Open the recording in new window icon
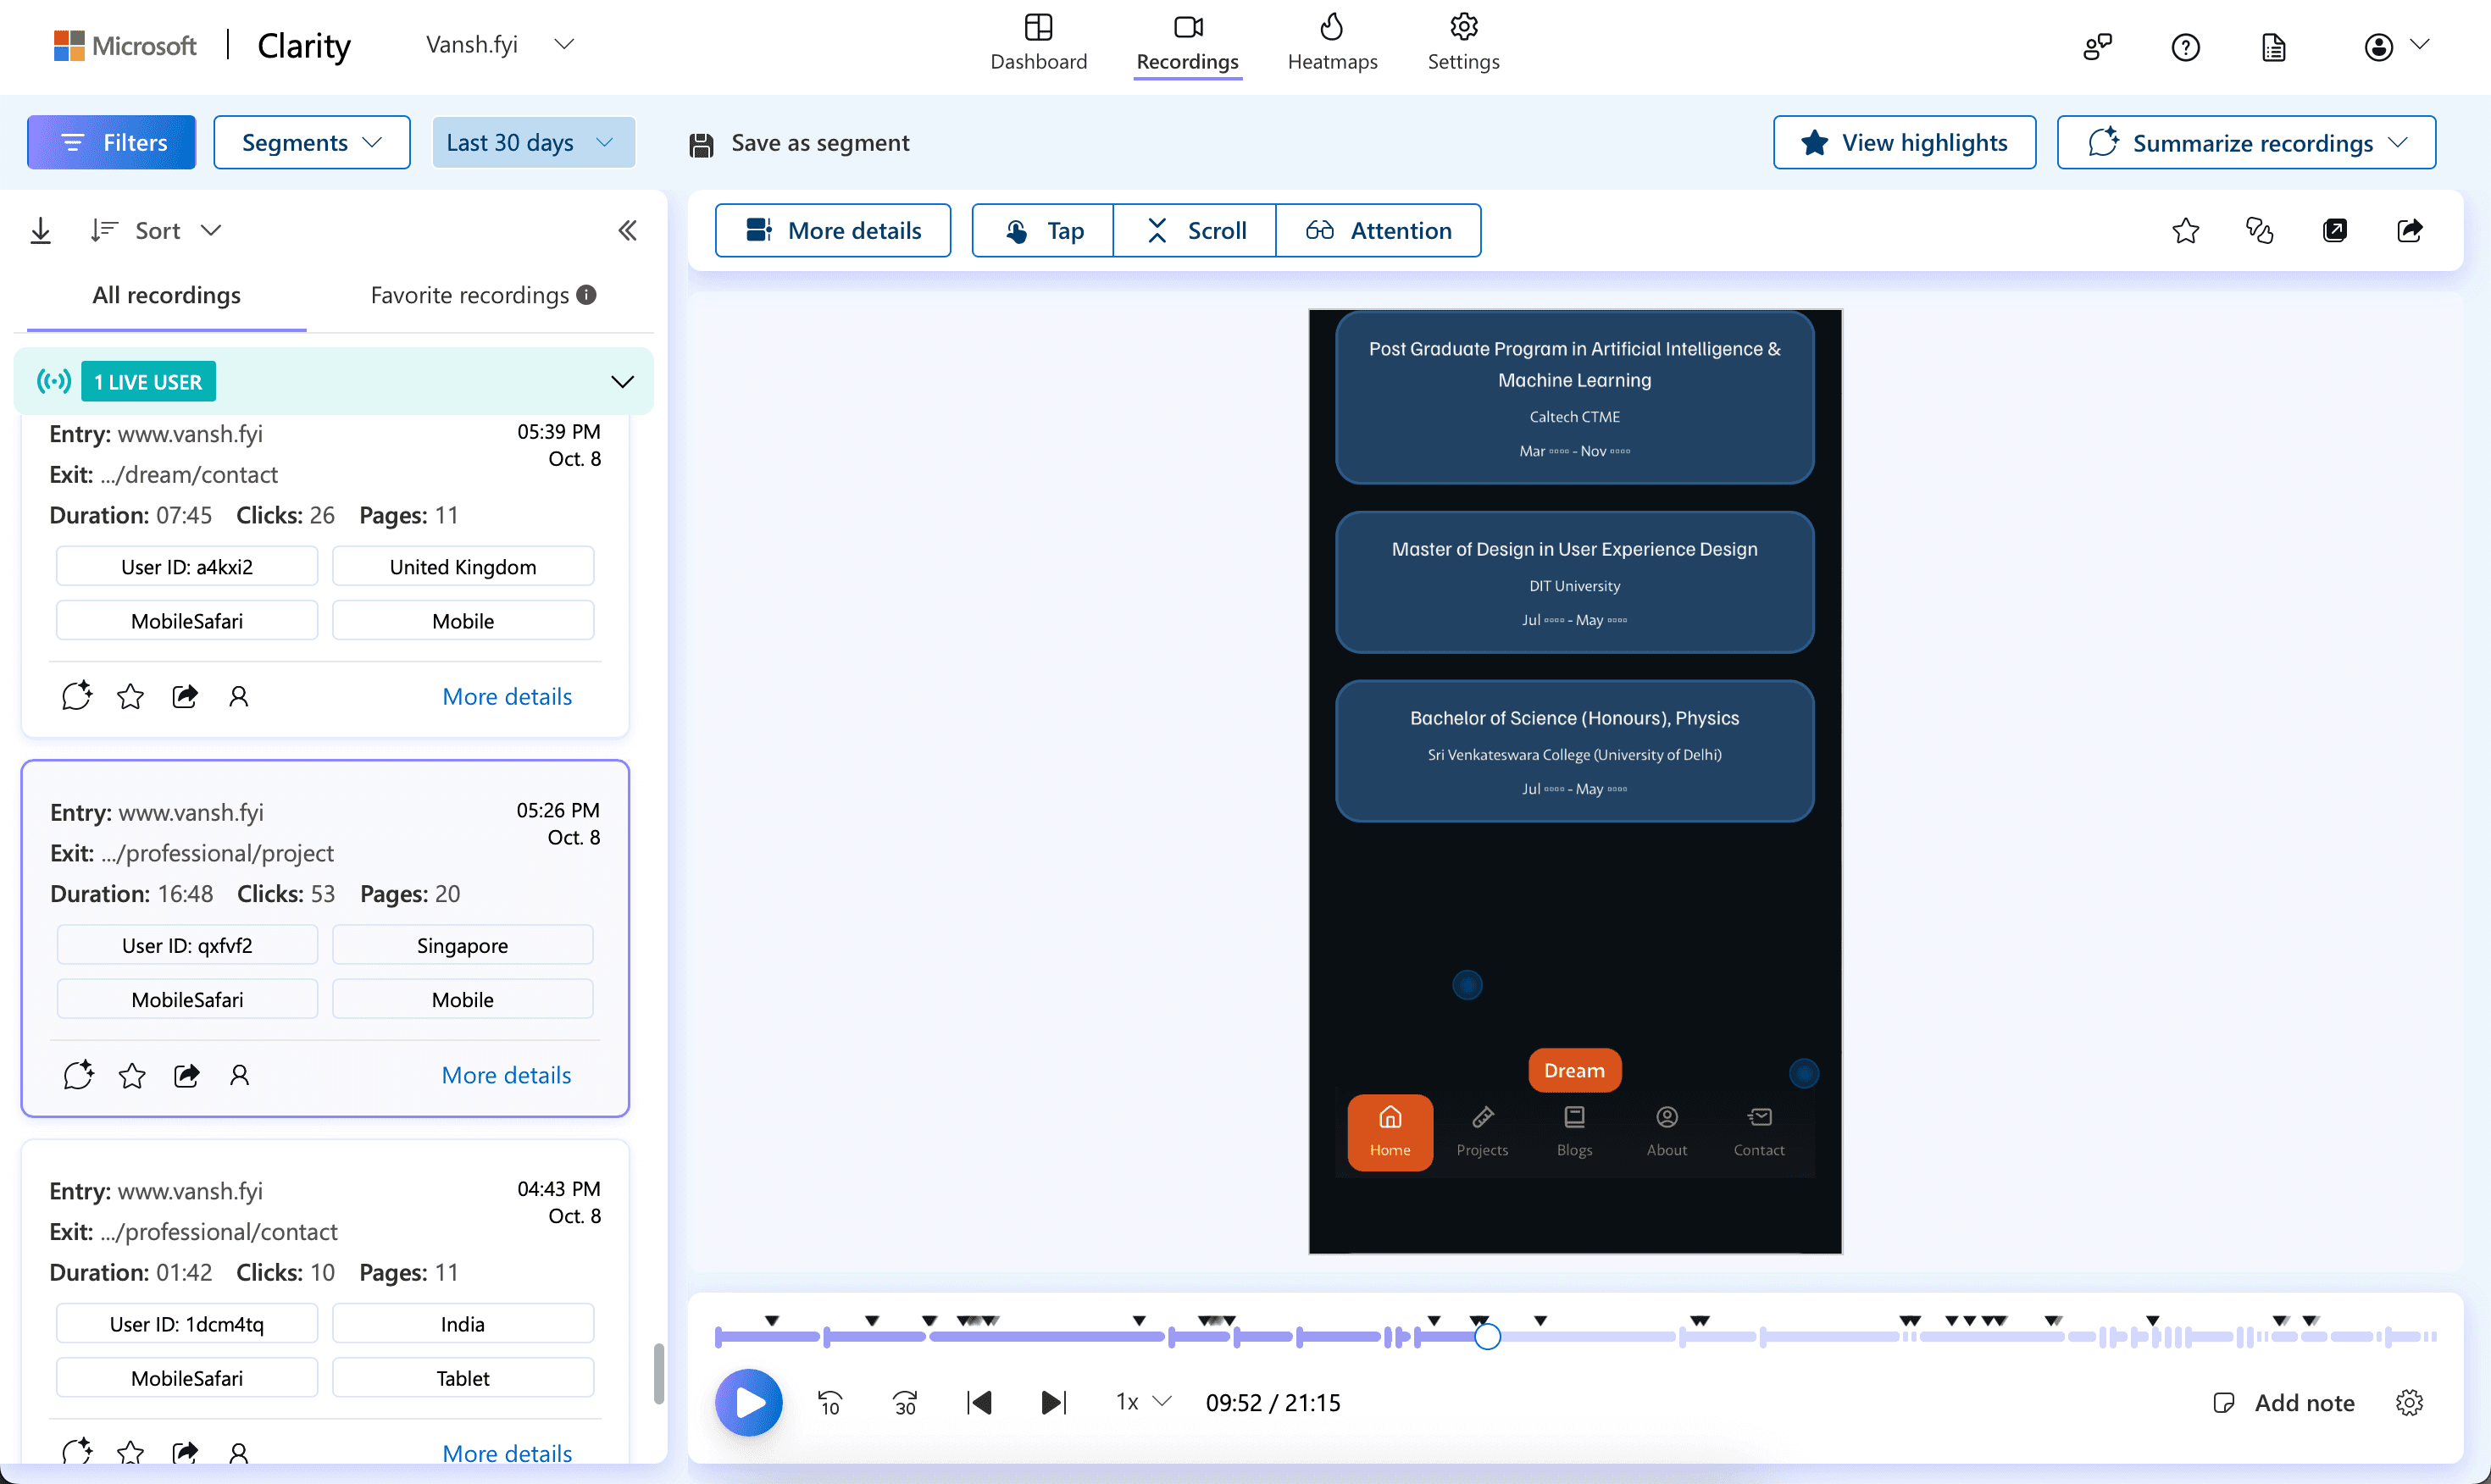Screen dimensions: 2491x1484 pos(2334,231)
